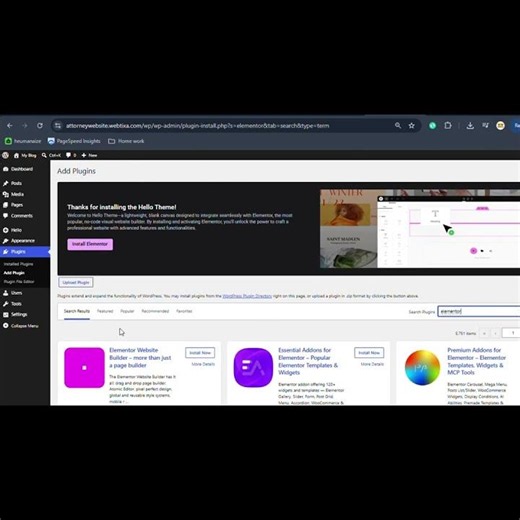
Task: Click the Pages icon in sidebar
Action: pos(6,205)
